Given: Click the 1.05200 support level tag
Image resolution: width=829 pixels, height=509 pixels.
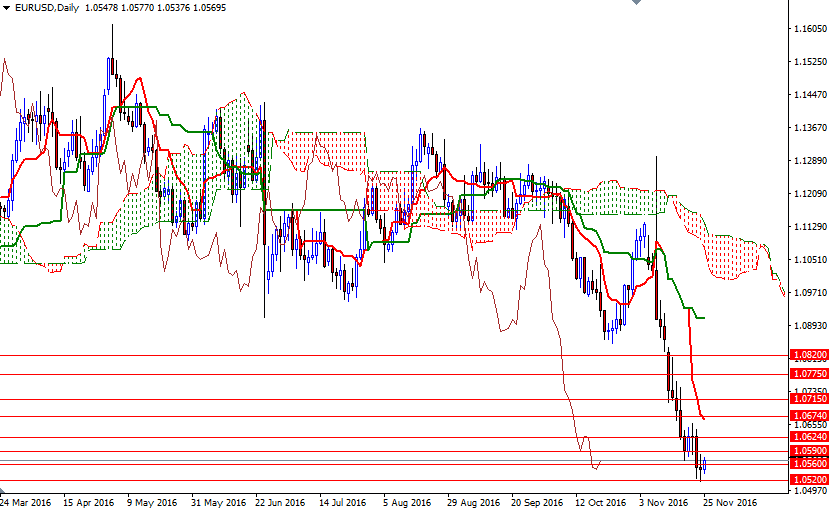Looking at the screenshot, I should pyautogui.click(x=808, y=480).
